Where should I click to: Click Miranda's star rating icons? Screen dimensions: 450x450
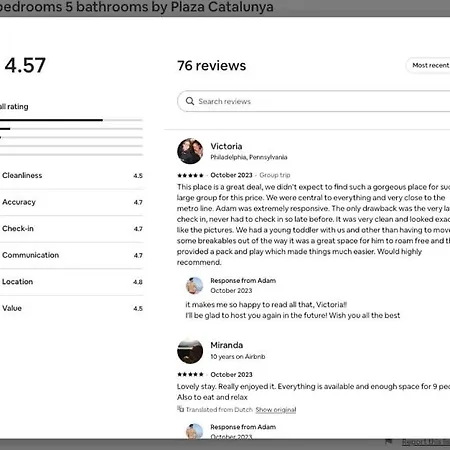[190, 374]
